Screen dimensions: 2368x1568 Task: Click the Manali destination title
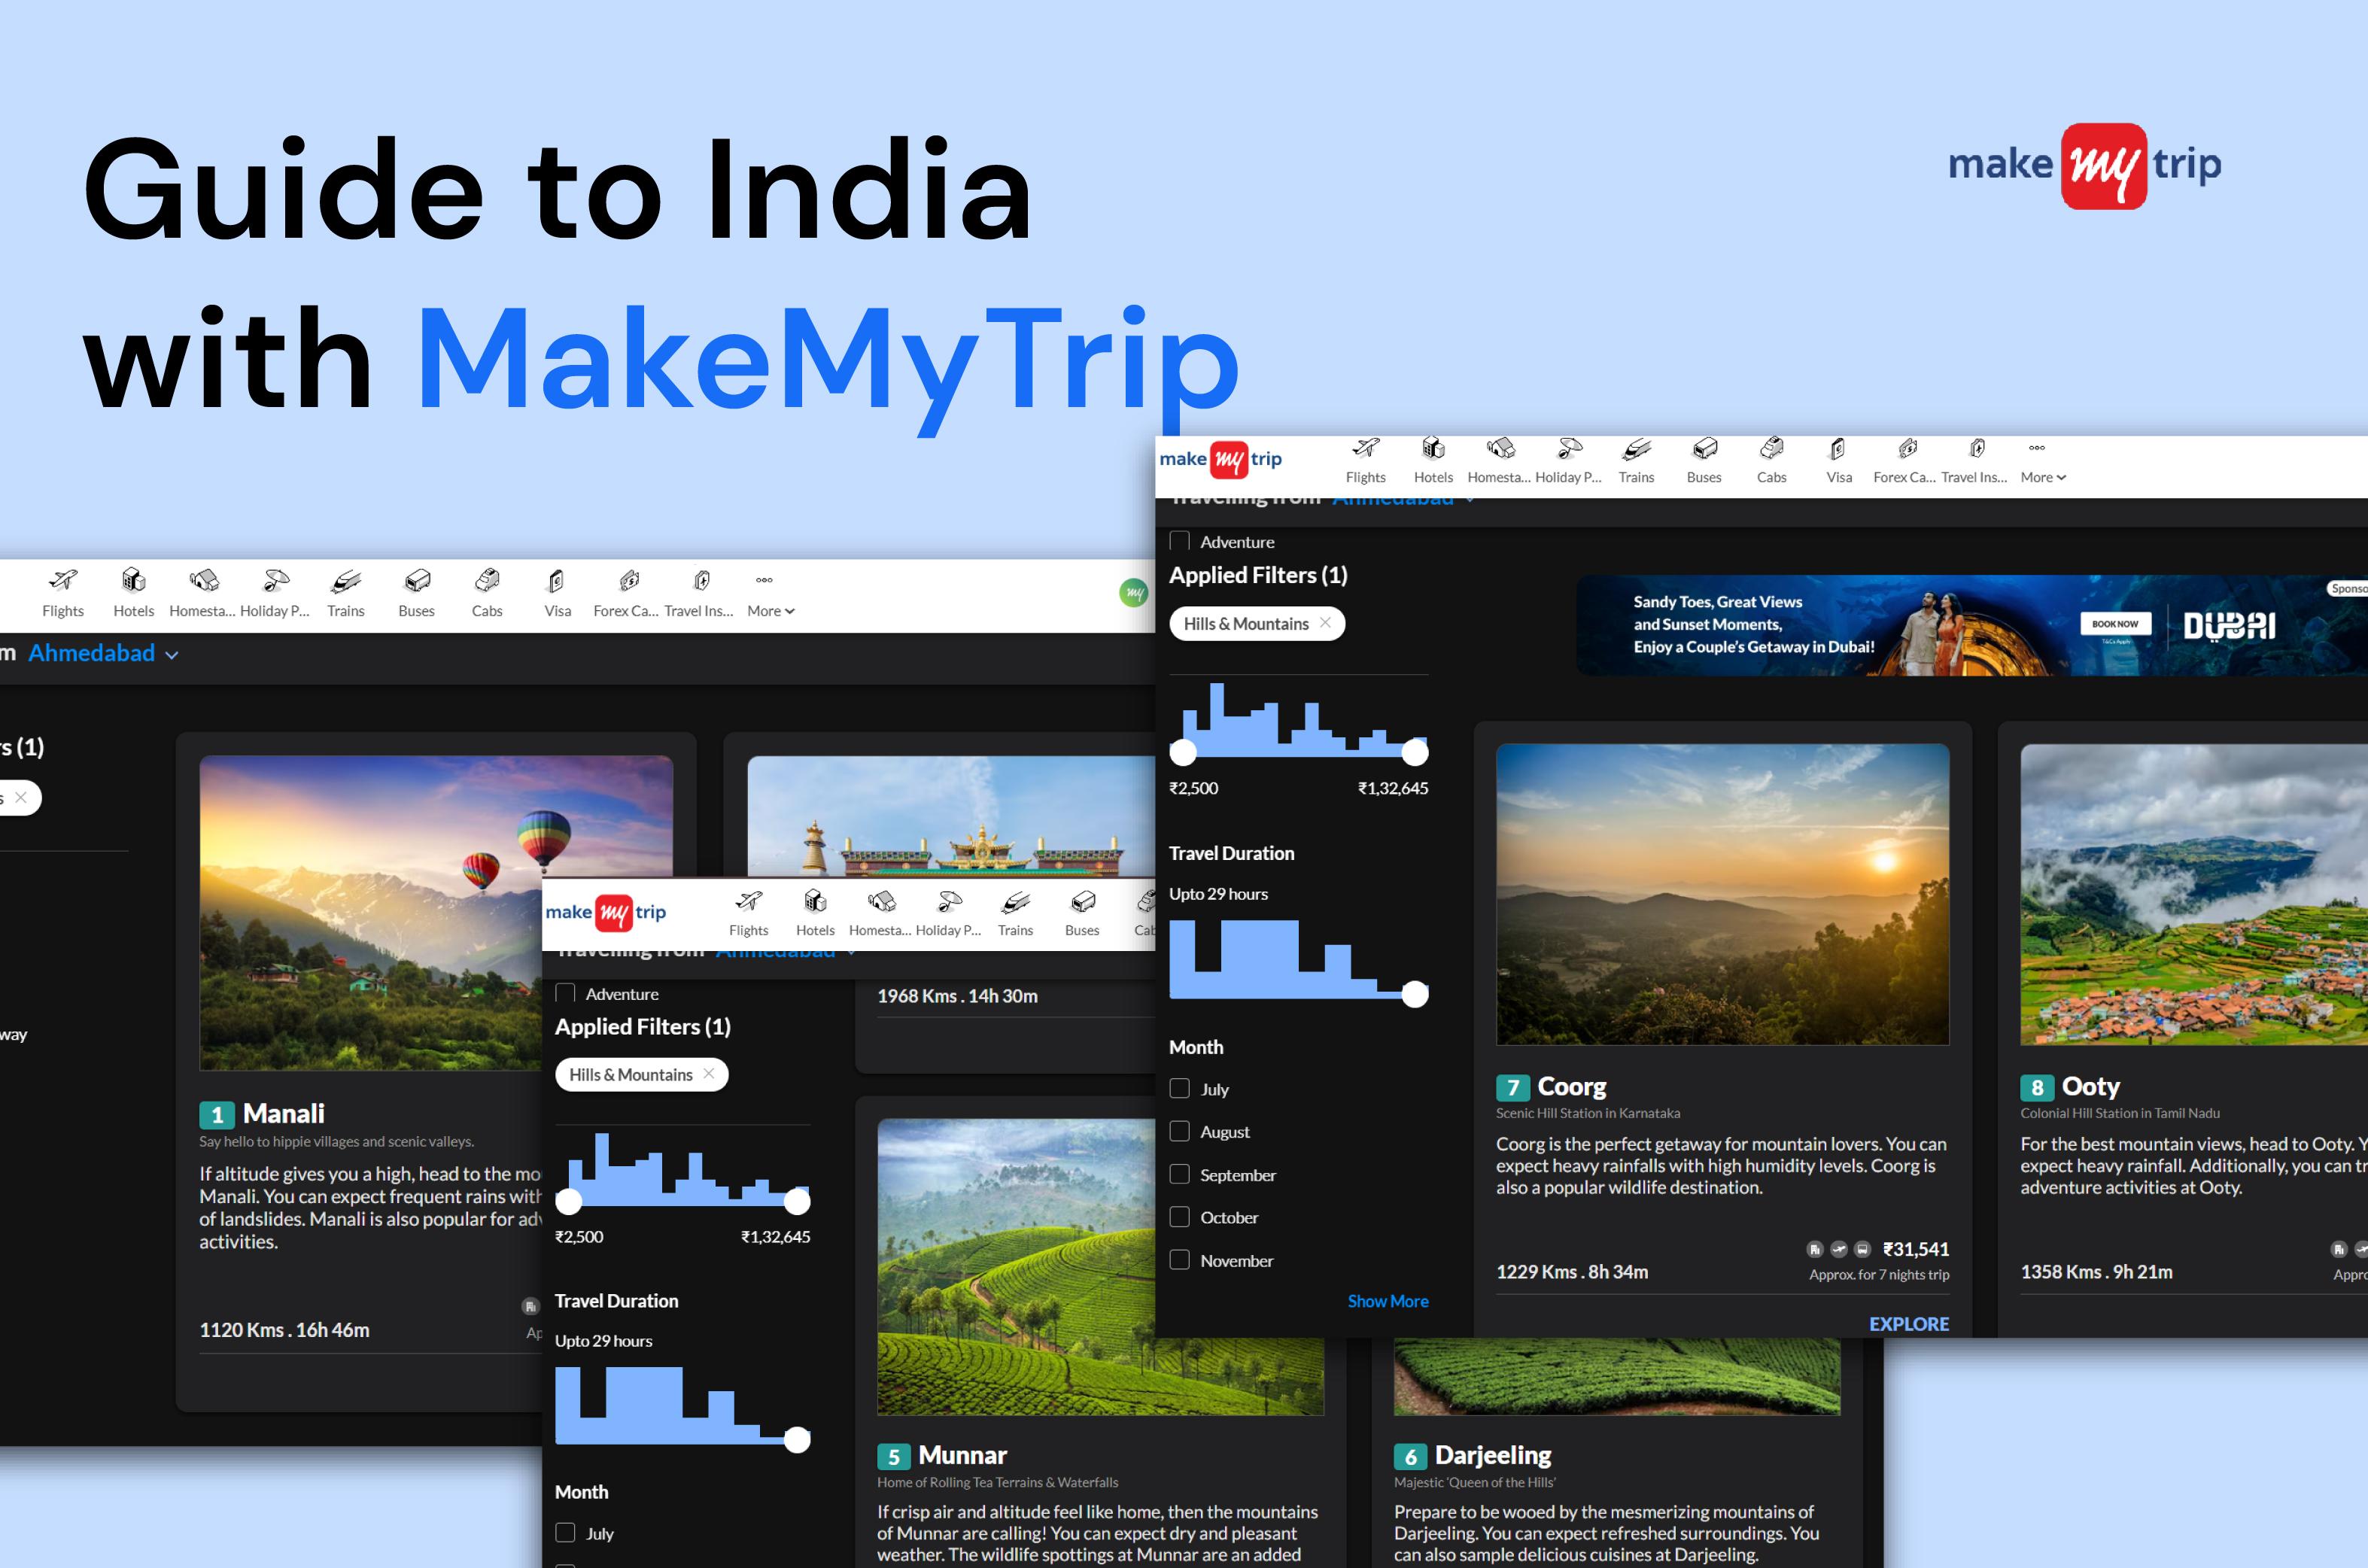[x=283, y=1113]
